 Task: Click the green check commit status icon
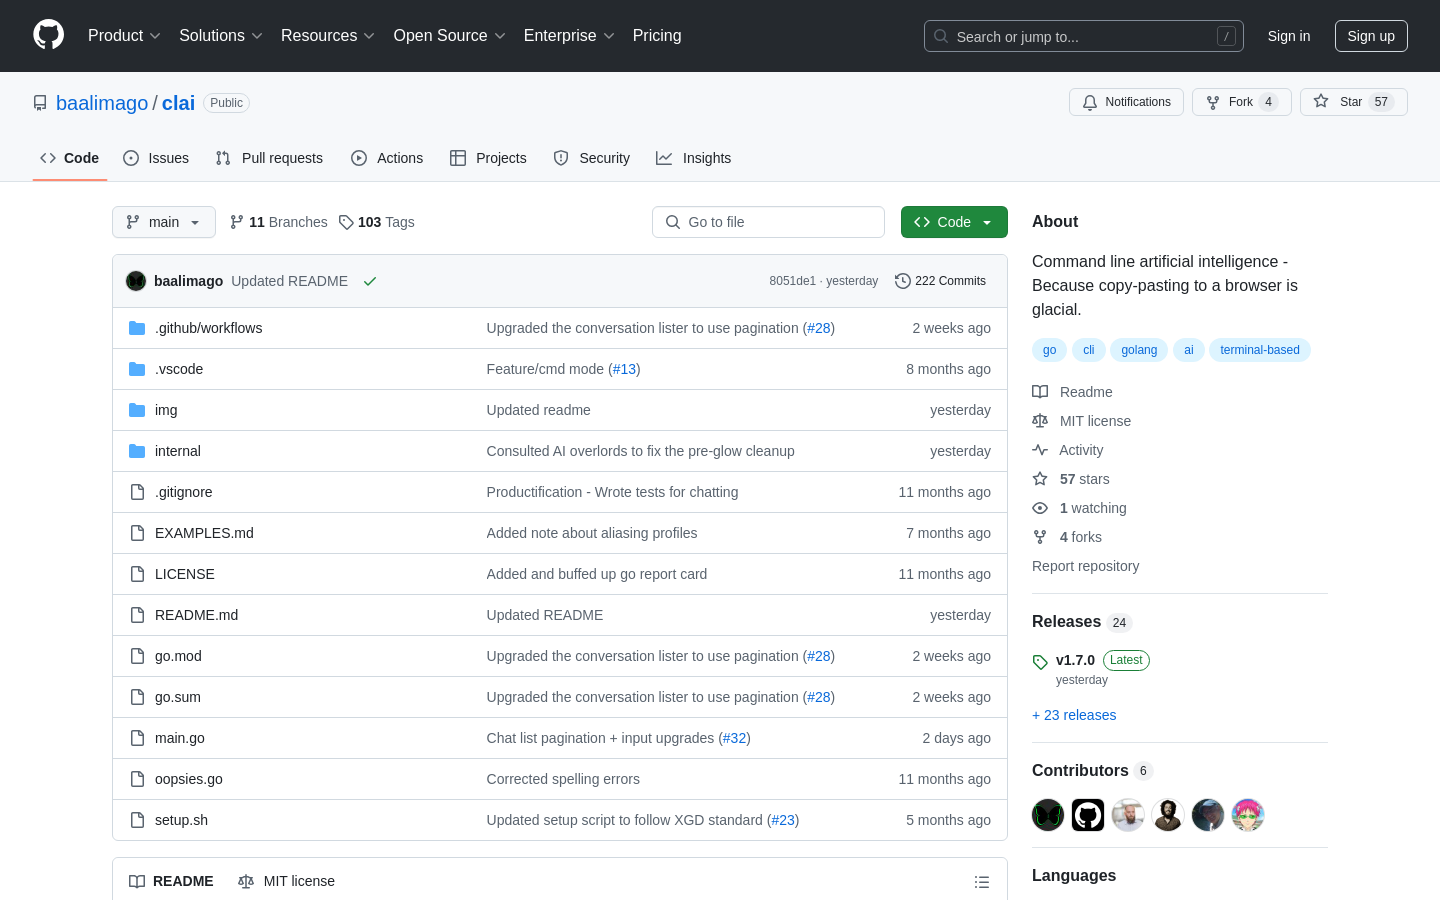click(370, 281)
